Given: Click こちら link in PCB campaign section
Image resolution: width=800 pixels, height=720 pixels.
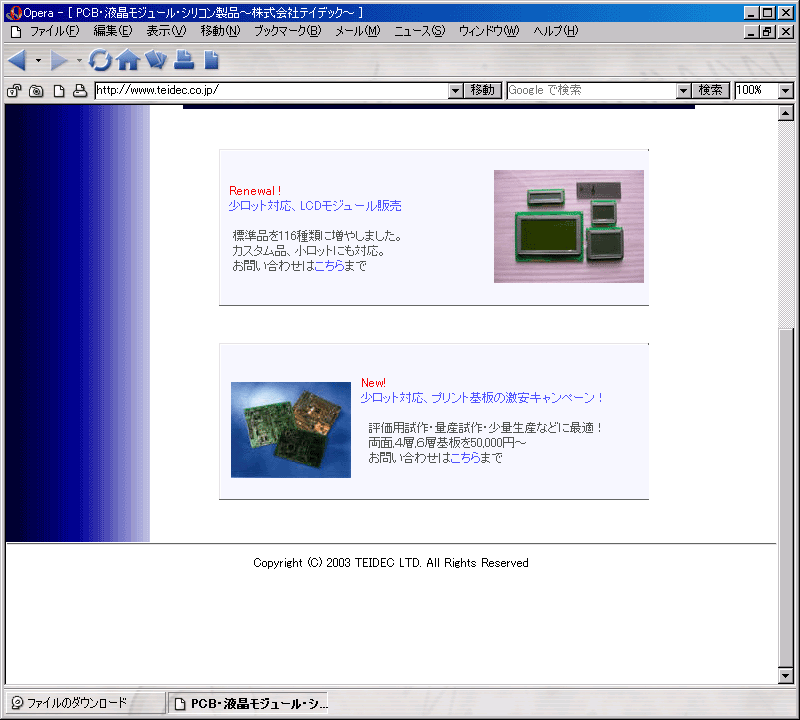Looking at the screenshot, I should click(465, 458).
